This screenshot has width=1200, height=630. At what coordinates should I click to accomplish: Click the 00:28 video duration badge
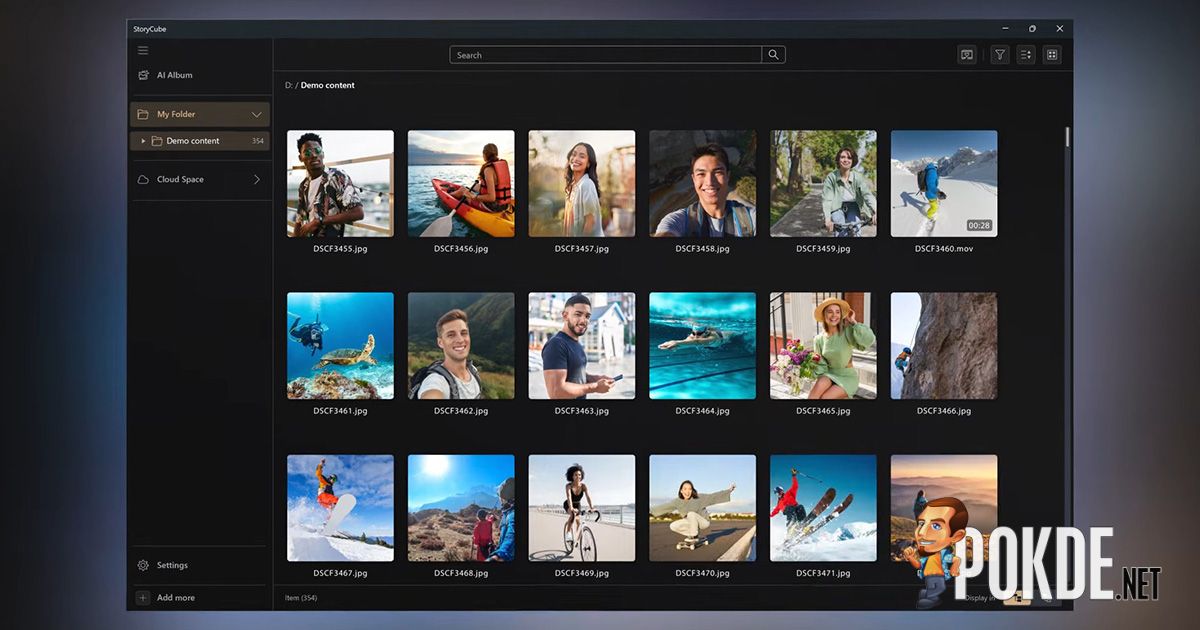(x=979, y=225)
